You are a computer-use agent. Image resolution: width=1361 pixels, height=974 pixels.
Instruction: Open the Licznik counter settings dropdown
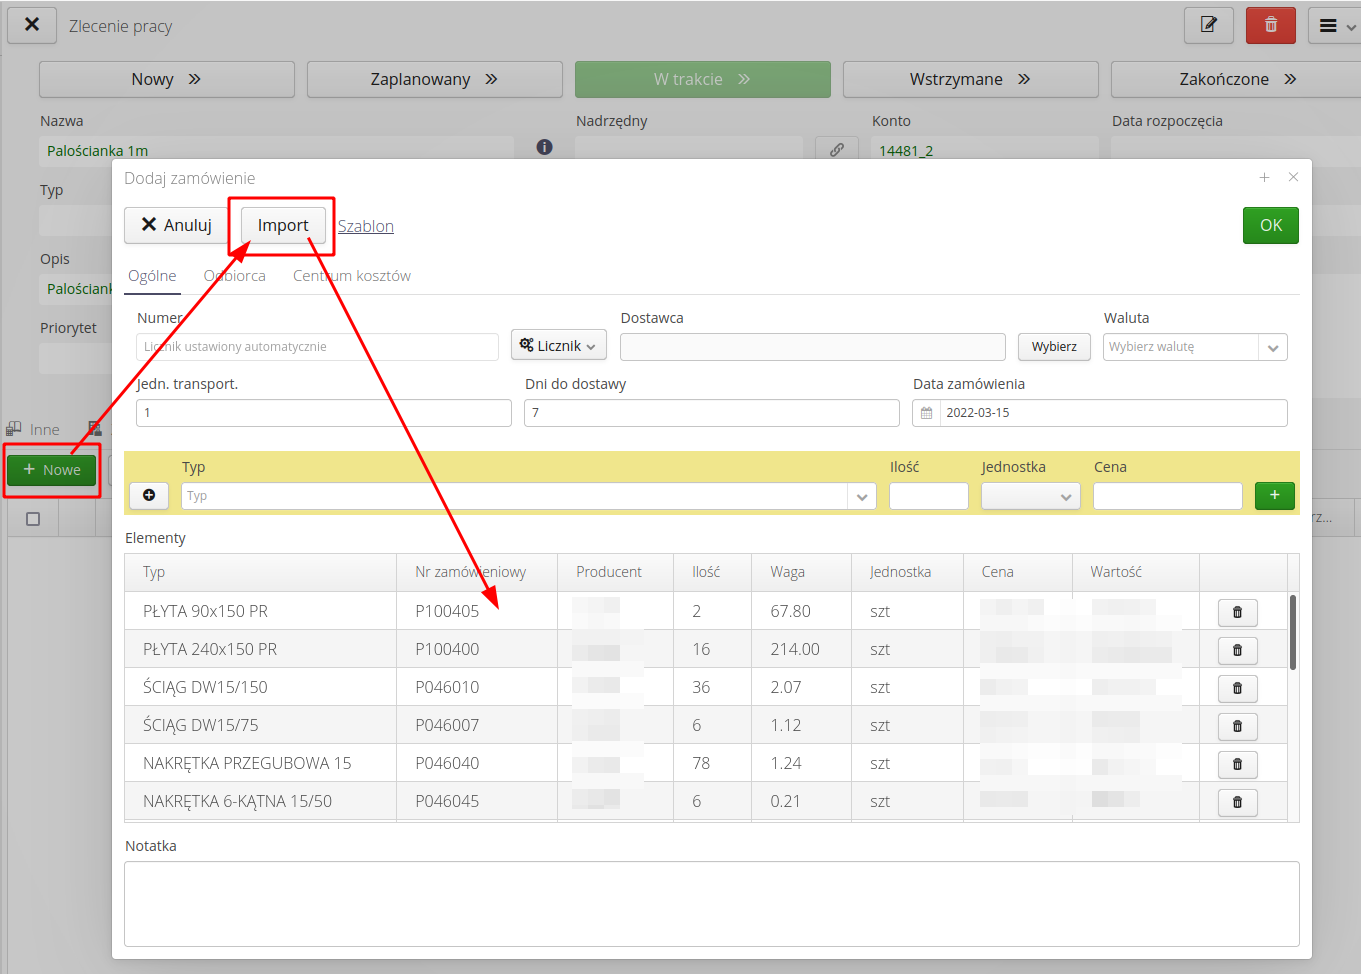[x=559, y=346]
